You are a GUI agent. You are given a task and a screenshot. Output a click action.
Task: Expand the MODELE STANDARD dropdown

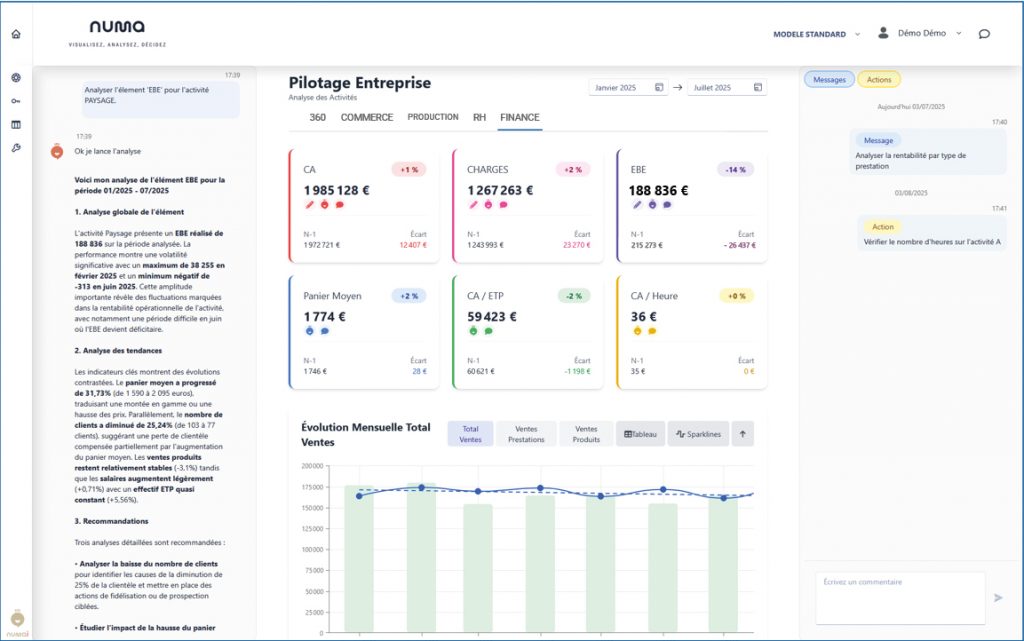pos(815,34)
